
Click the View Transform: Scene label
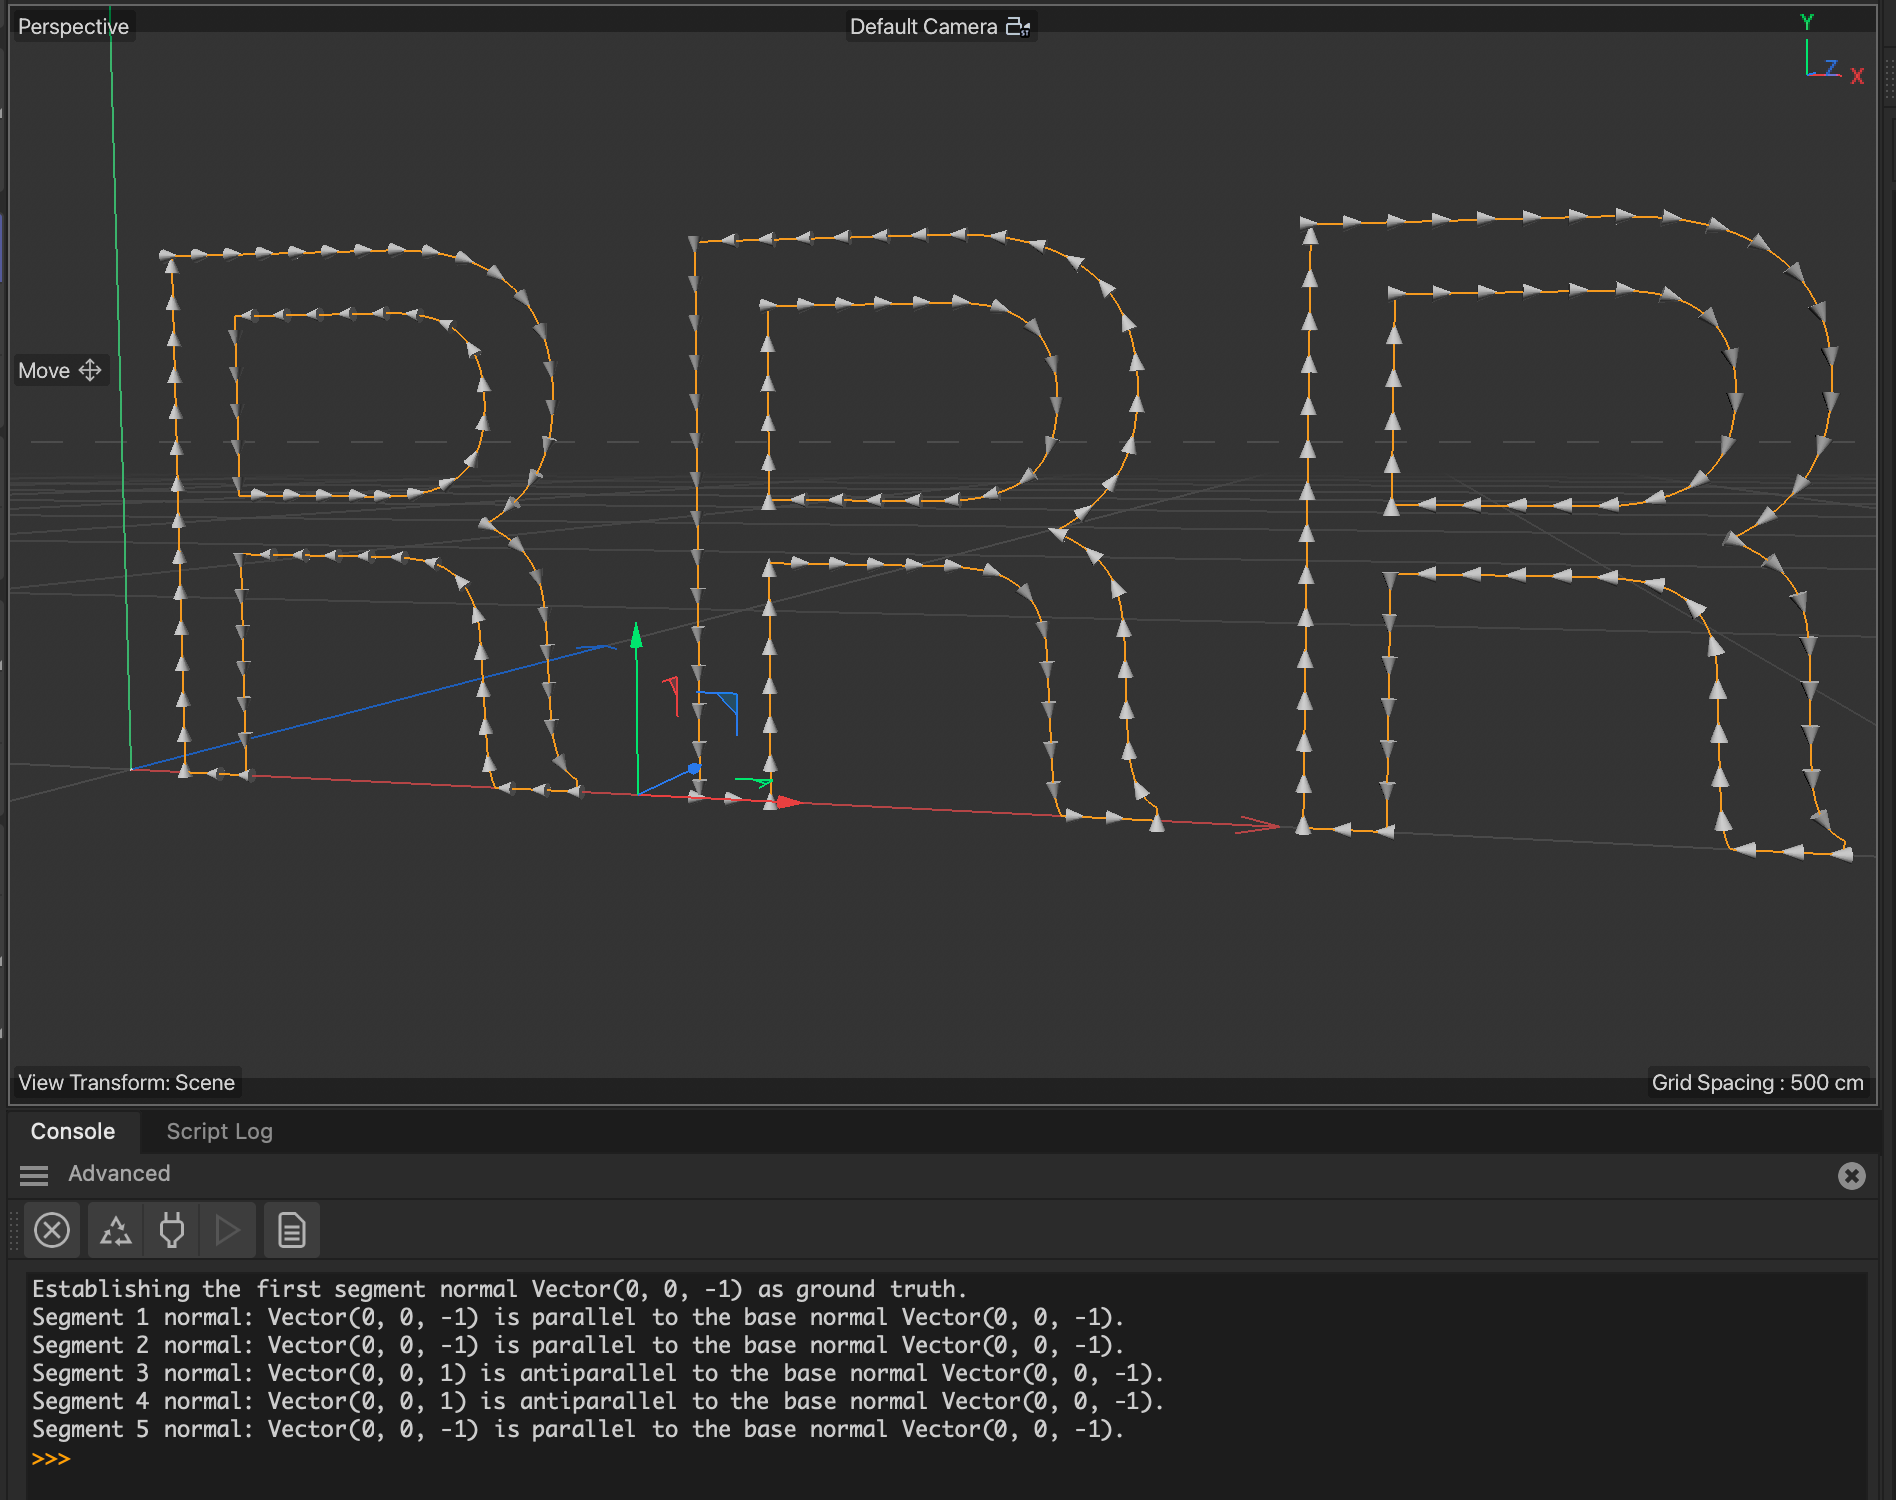[127, 1083]
